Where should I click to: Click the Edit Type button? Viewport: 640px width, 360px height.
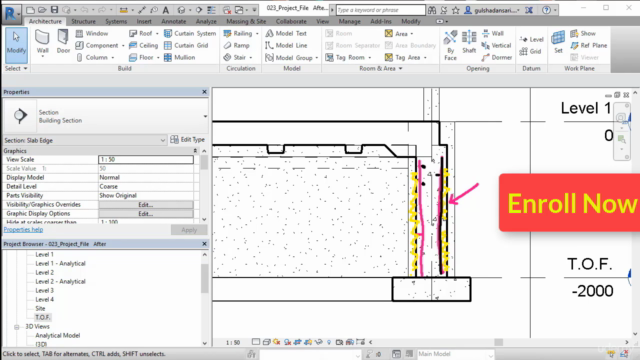tap(188, 140)
